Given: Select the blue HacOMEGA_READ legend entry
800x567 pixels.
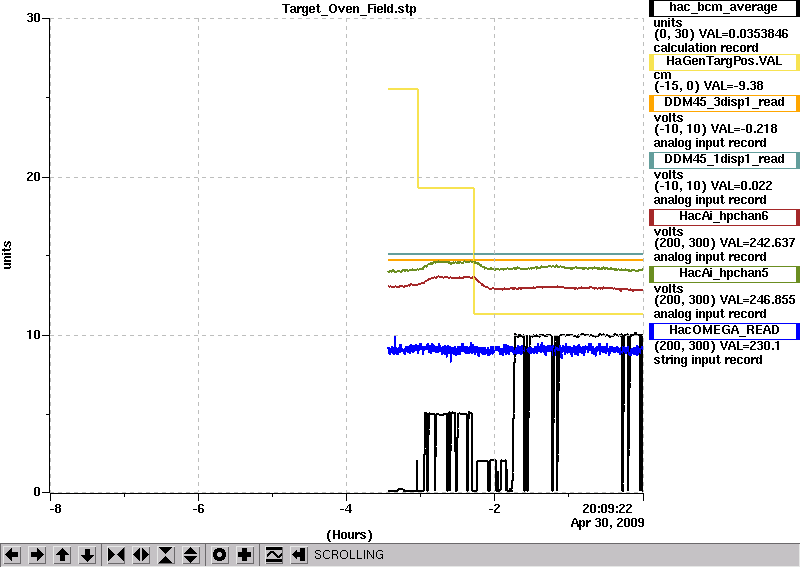Looking at the screenshot, I should (x=724, y=331).
